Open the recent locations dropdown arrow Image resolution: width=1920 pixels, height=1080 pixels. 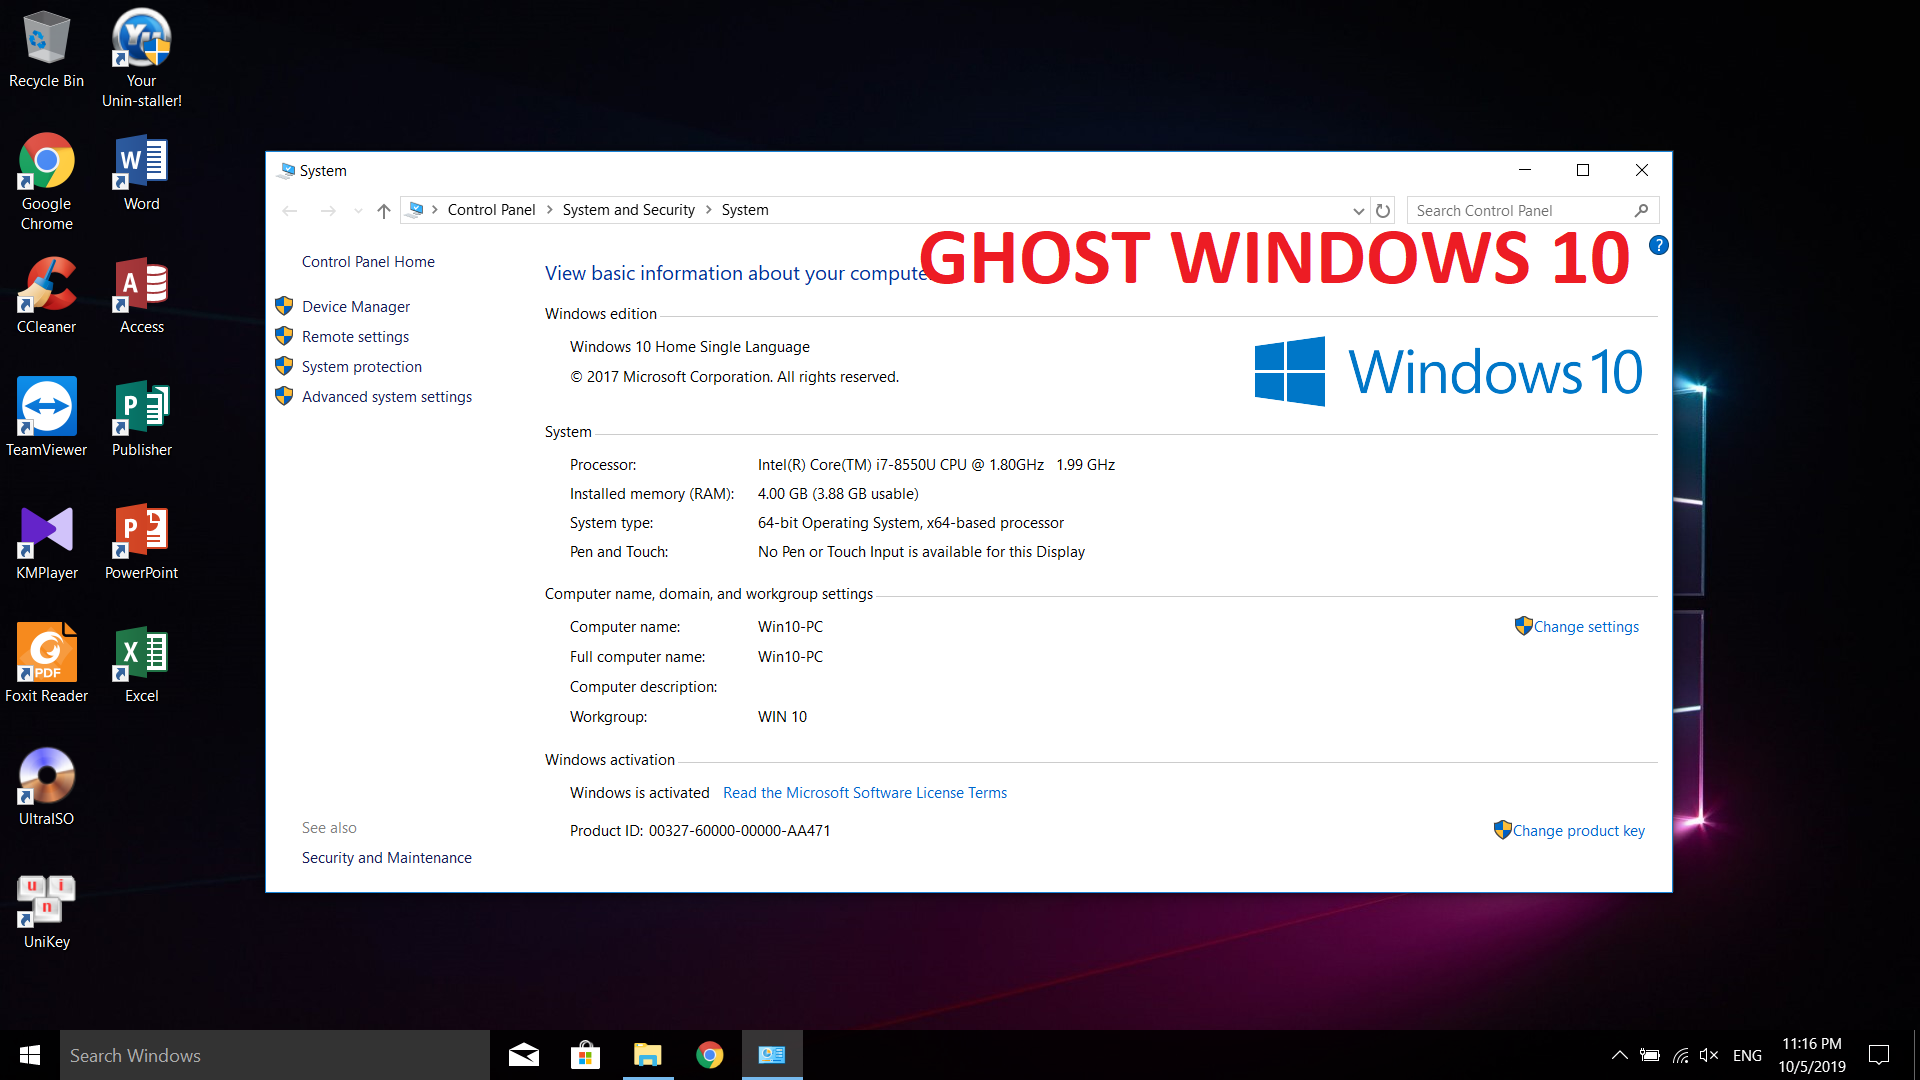tap(358, 210)
